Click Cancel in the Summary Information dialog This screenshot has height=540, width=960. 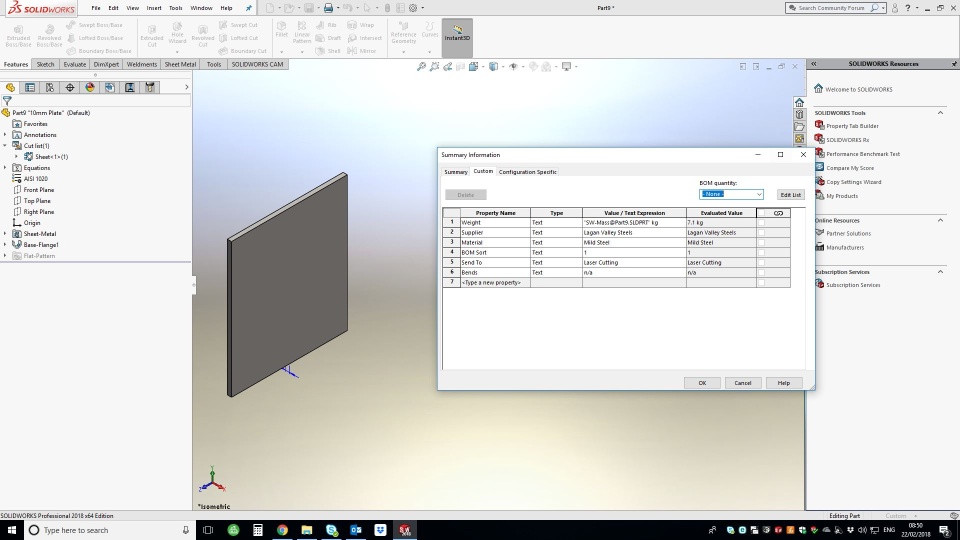[743, 383]
